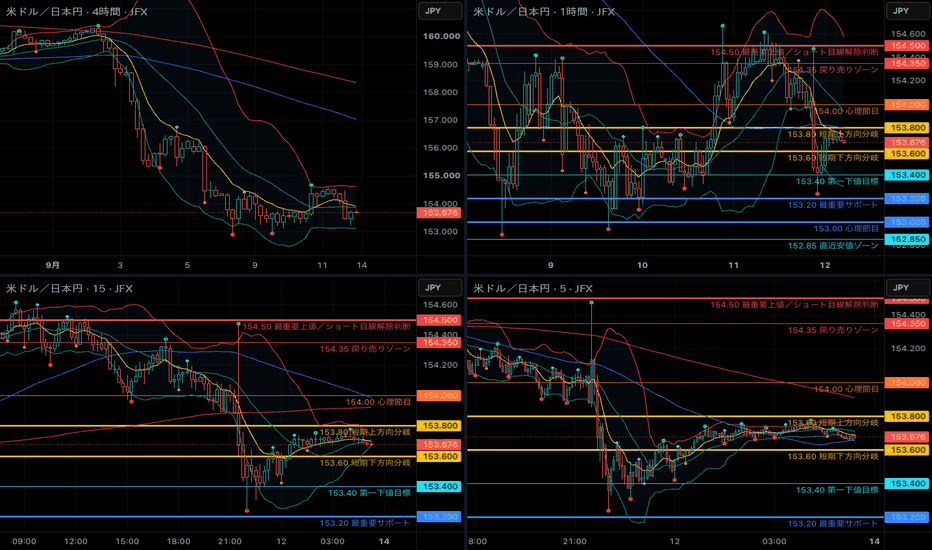
Task: Select the 米ドル／日本円 · 15 · JFX chart title
Action: click(69, 288)
